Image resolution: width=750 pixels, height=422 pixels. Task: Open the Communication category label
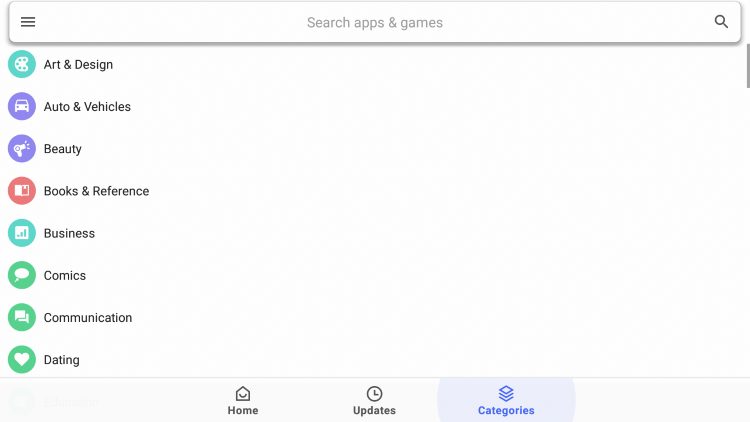tap(88, 318)
